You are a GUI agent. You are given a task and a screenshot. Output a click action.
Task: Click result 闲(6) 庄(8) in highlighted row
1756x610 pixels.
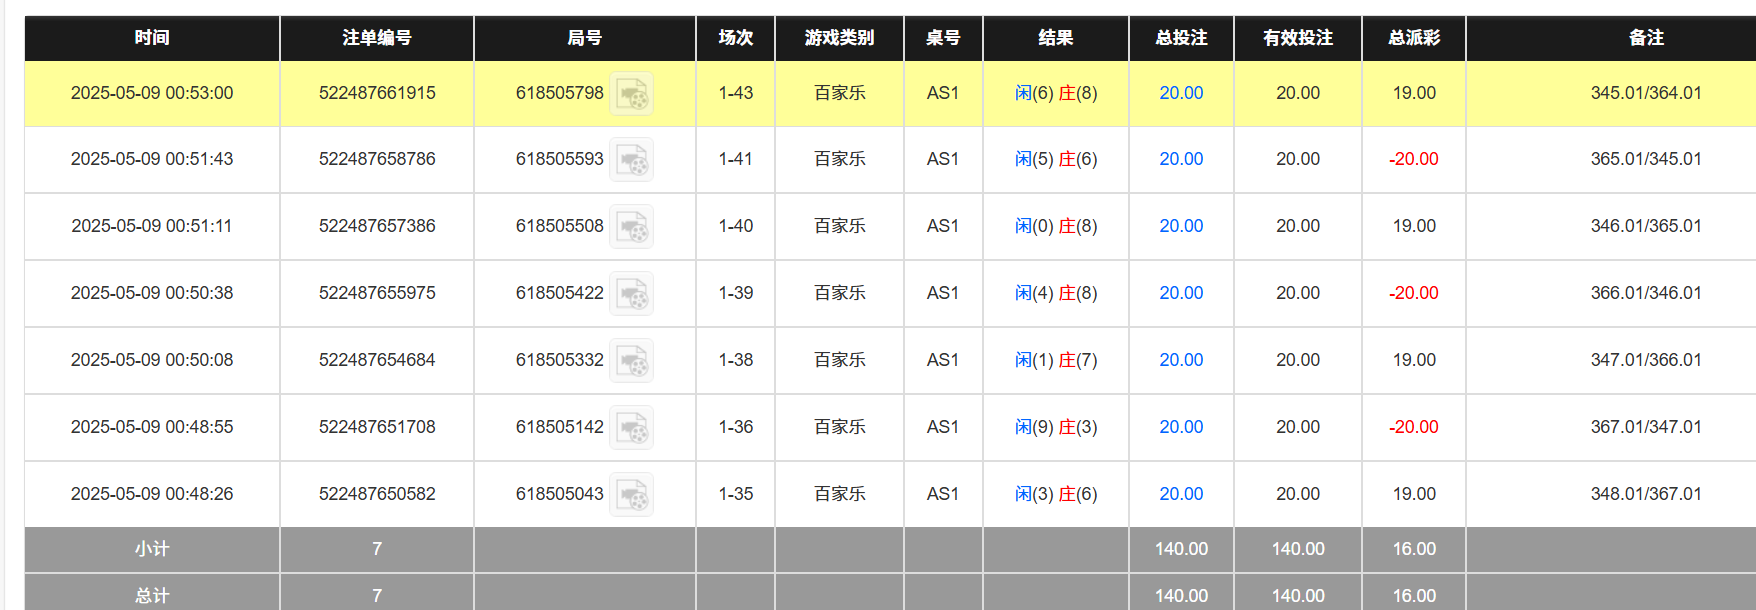pos(1056,93)
